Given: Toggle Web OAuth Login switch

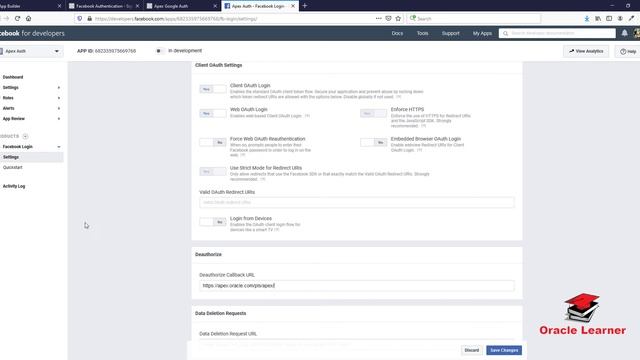Looking at the screenshot, I should [213, 113].
